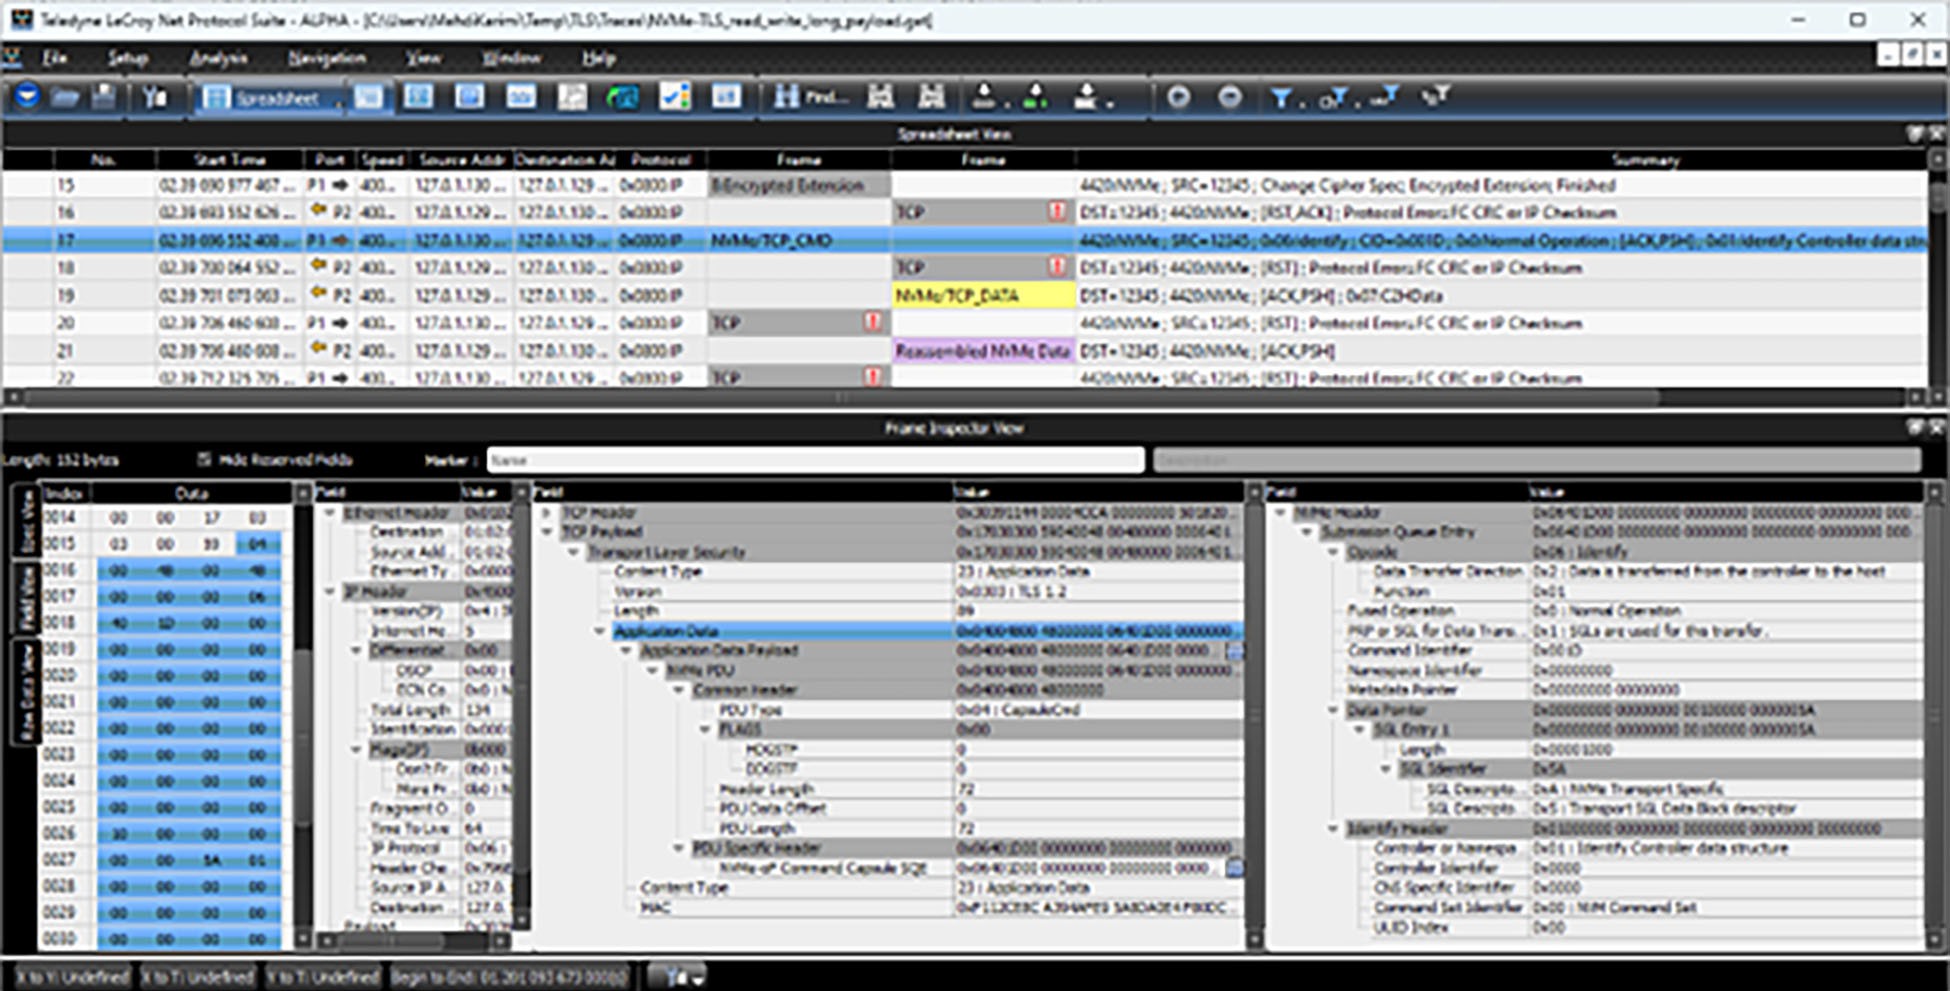Click the X to Y Undefined status button
1950x991 pixels.
point(73,976)
